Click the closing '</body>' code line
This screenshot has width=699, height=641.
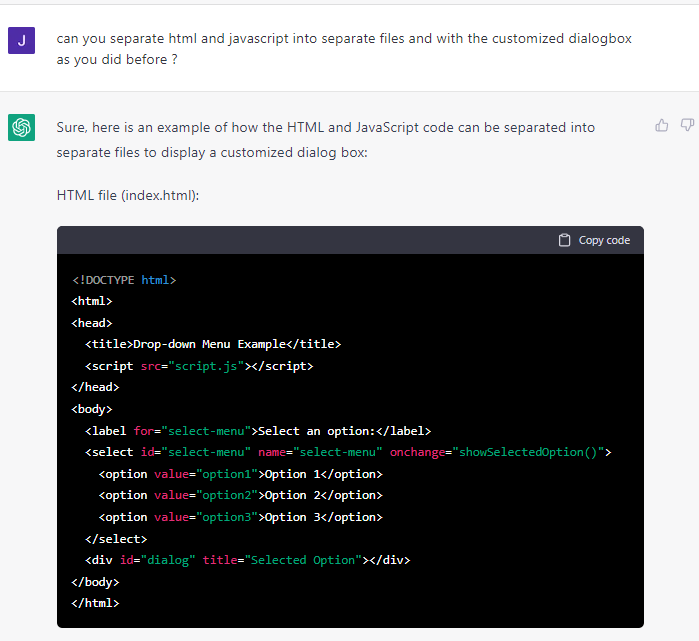click(95, 582)
